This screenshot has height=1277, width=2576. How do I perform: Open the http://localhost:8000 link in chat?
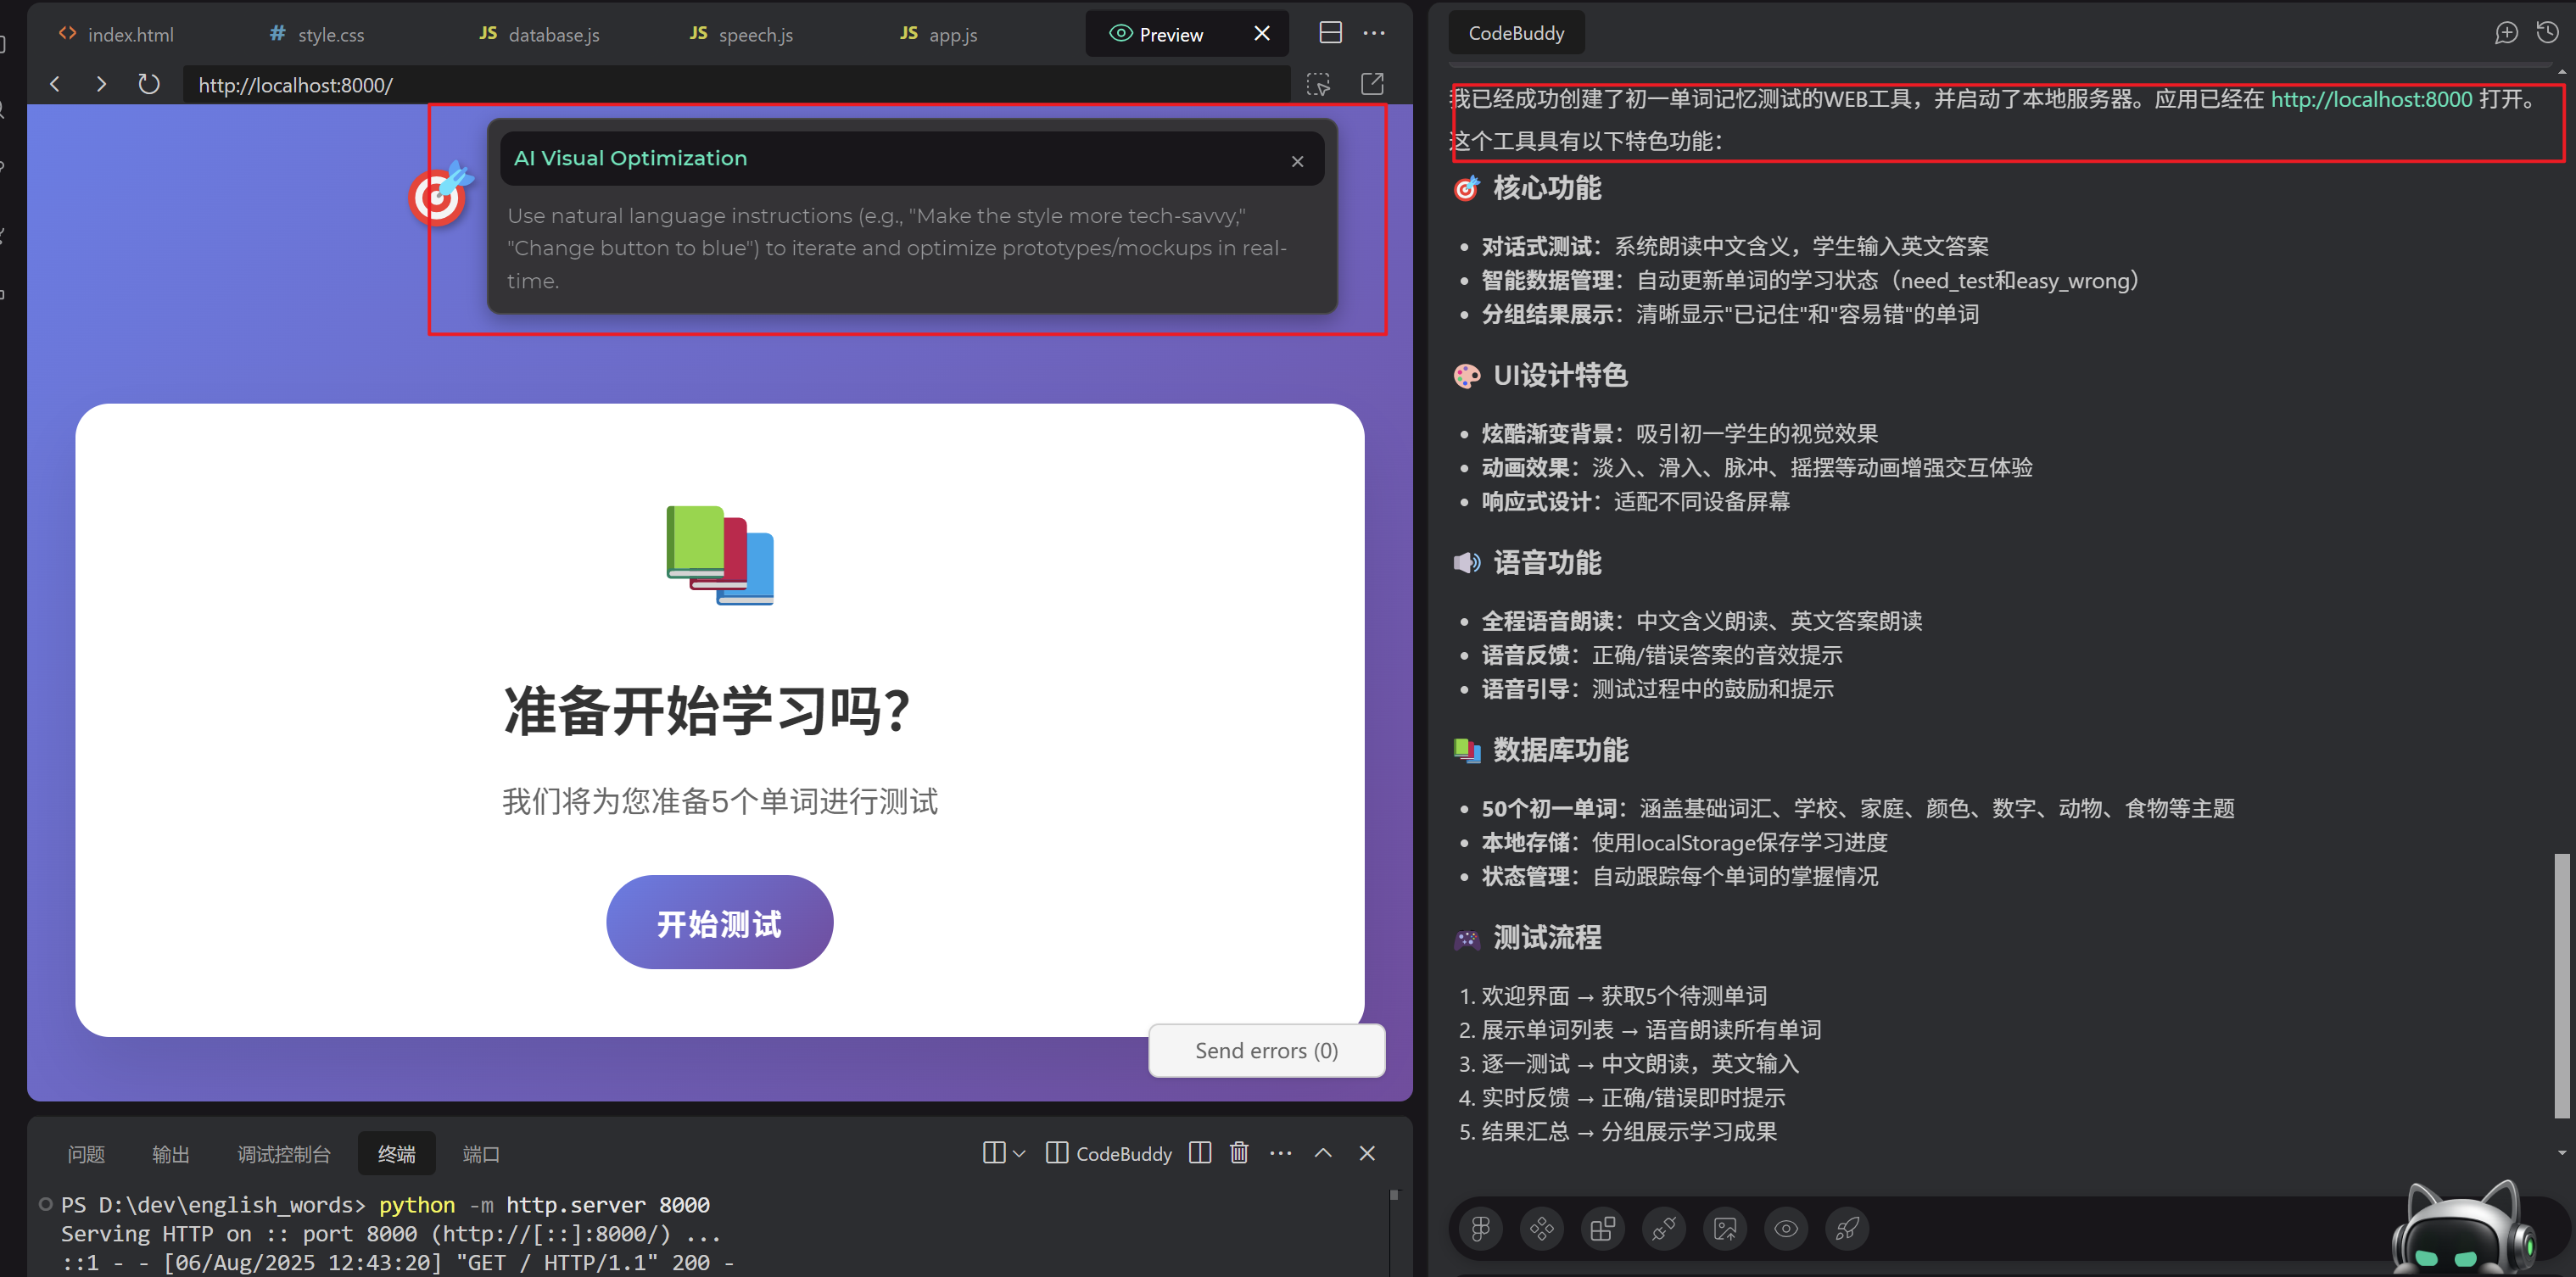tap(2371, 99)
